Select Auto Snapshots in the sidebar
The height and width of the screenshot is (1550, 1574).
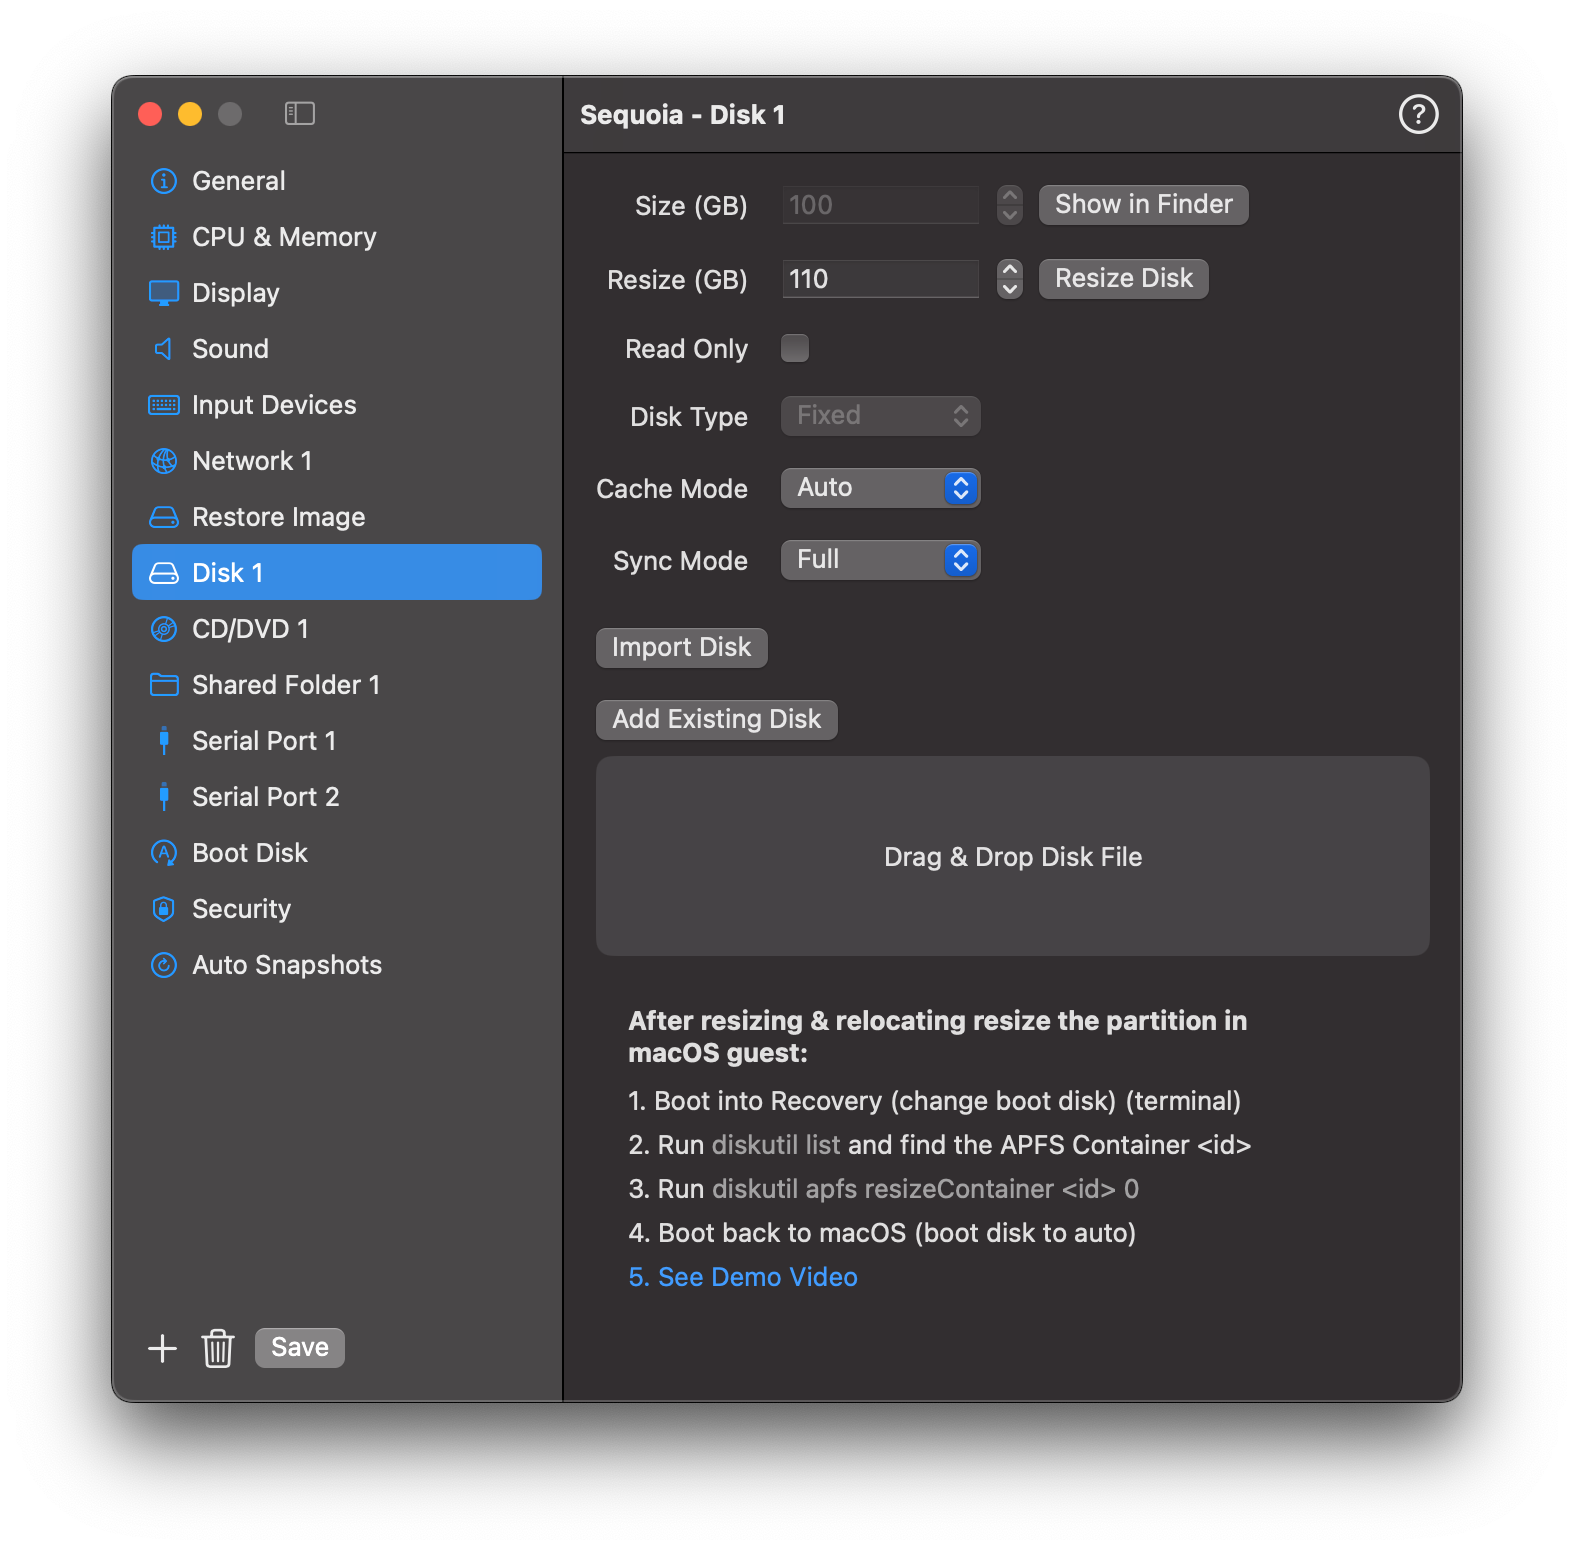click(286, 965)
